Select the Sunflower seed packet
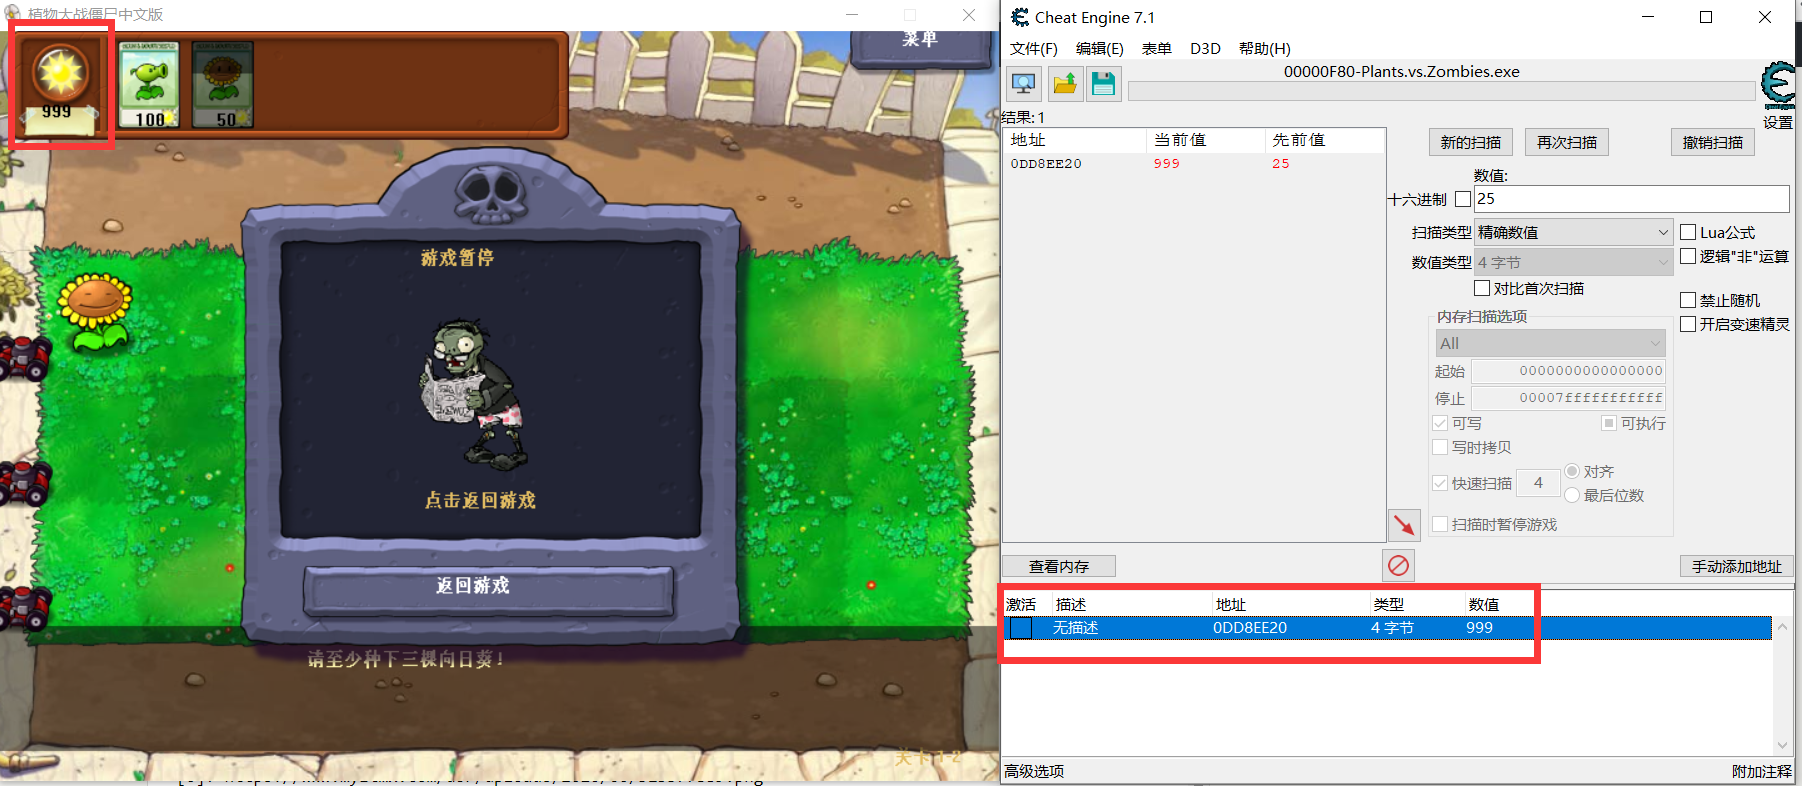This screenshot has height=786, width=1802. (223, 85)
